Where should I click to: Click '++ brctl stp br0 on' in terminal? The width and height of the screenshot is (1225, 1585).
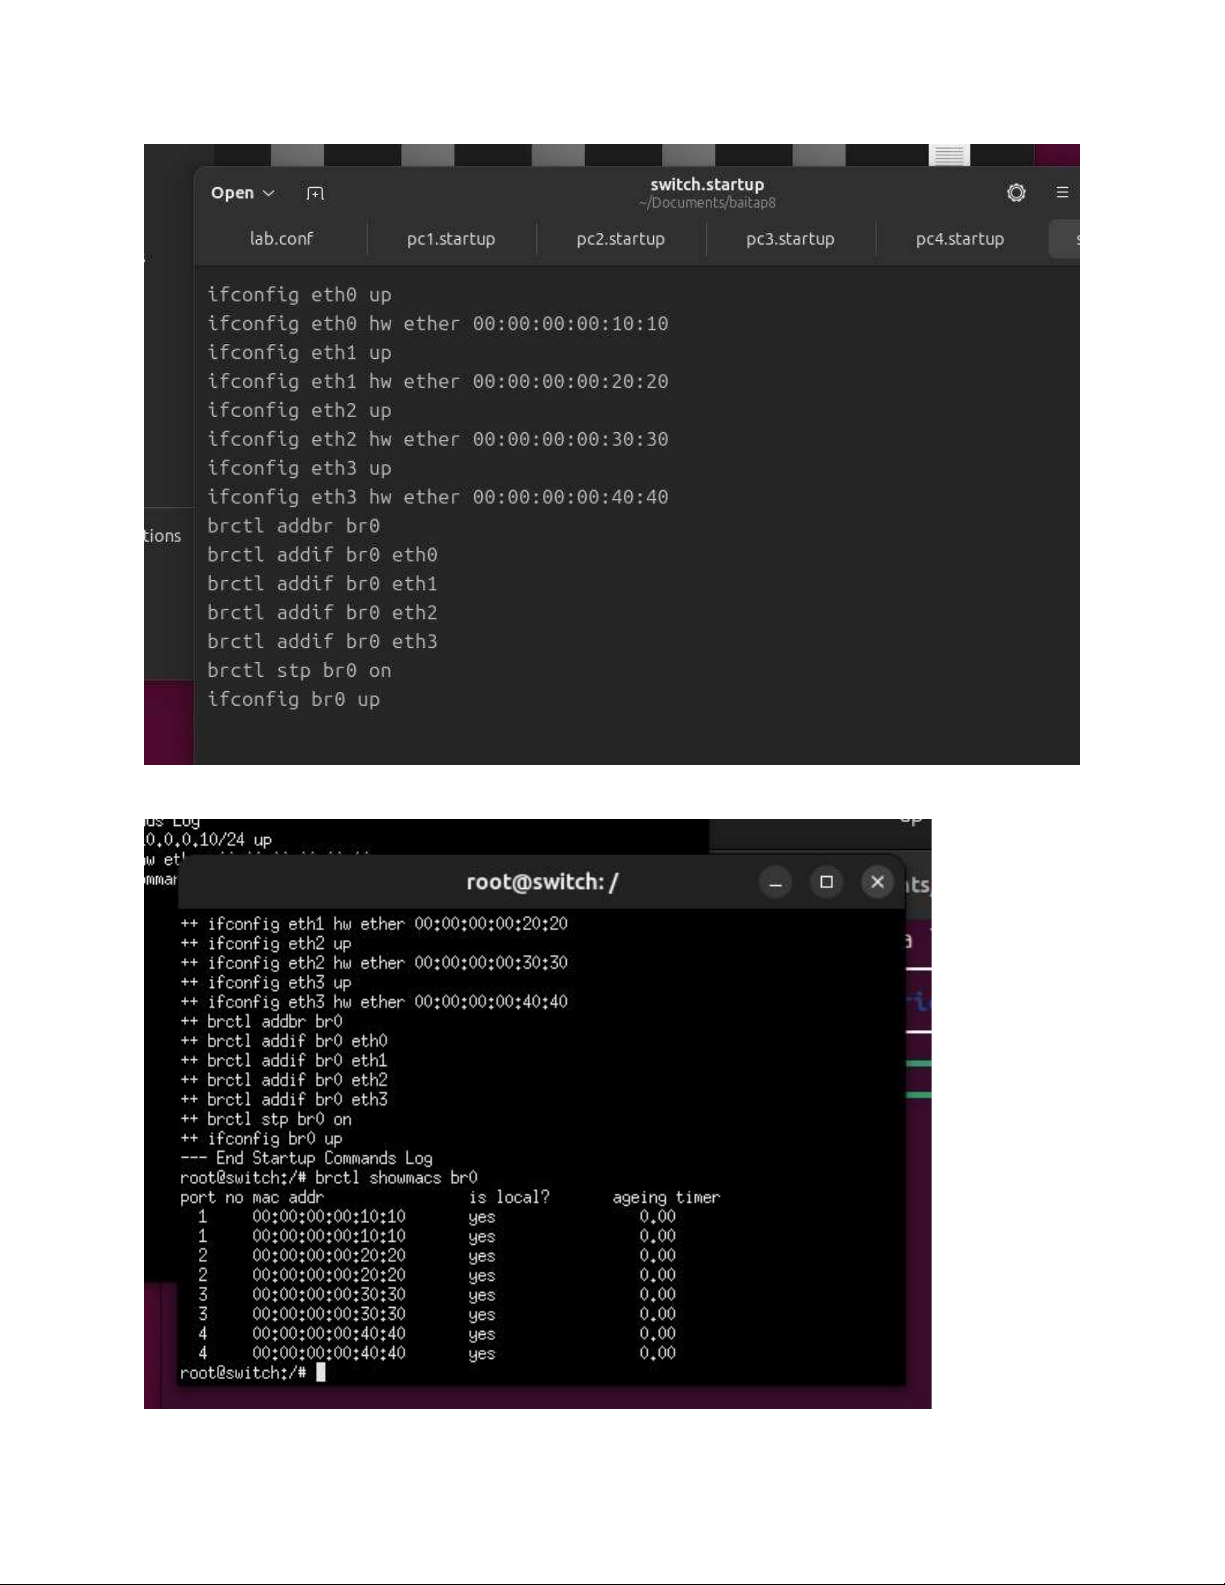click(x=266, y=1119)
